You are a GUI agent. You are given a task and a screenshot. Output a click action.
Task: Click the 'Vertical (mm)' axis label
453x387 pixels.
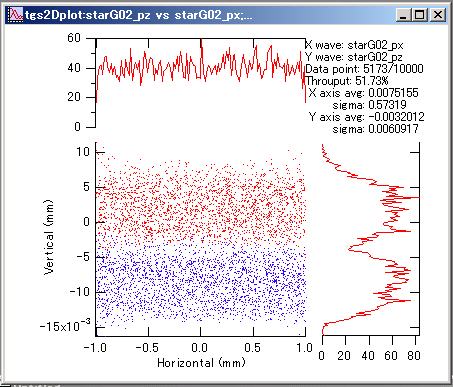click(49, 237)
